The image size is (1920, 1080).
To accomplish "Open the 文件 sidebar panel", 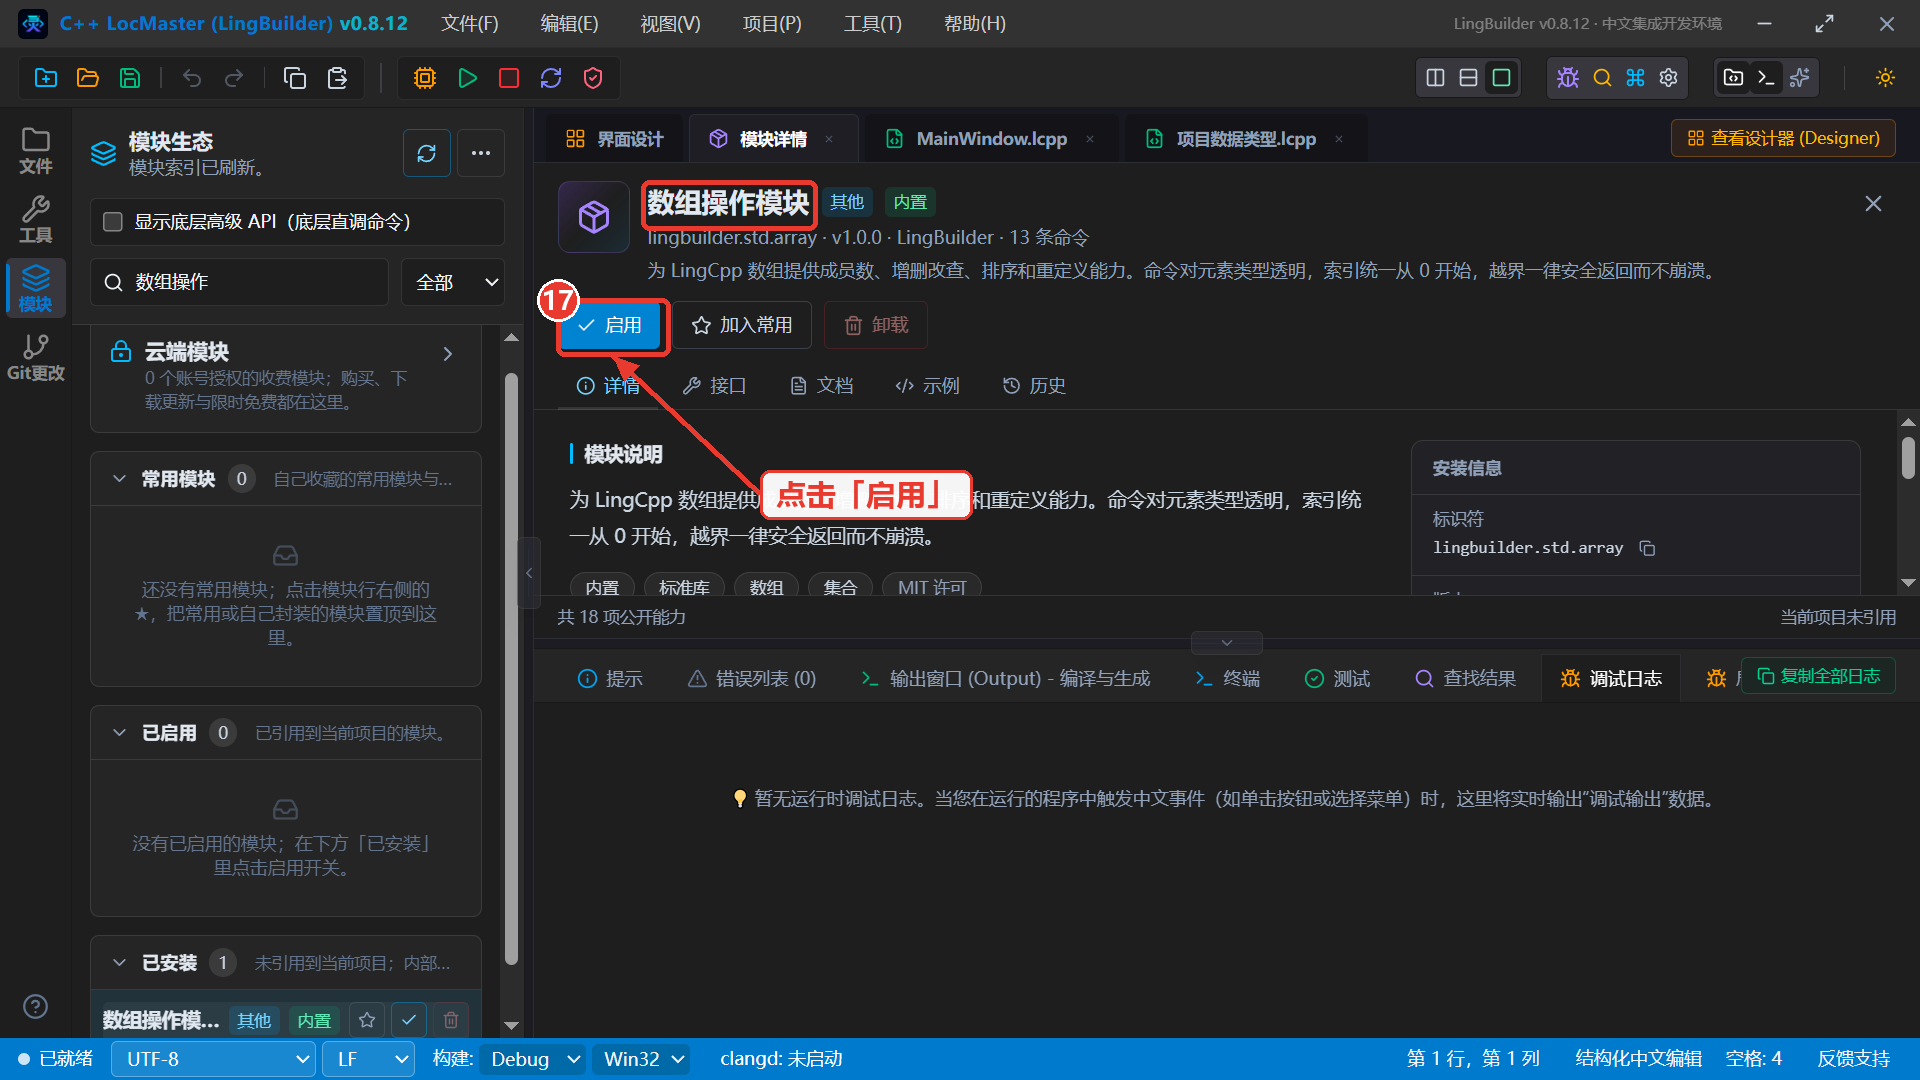I will 36,151.
